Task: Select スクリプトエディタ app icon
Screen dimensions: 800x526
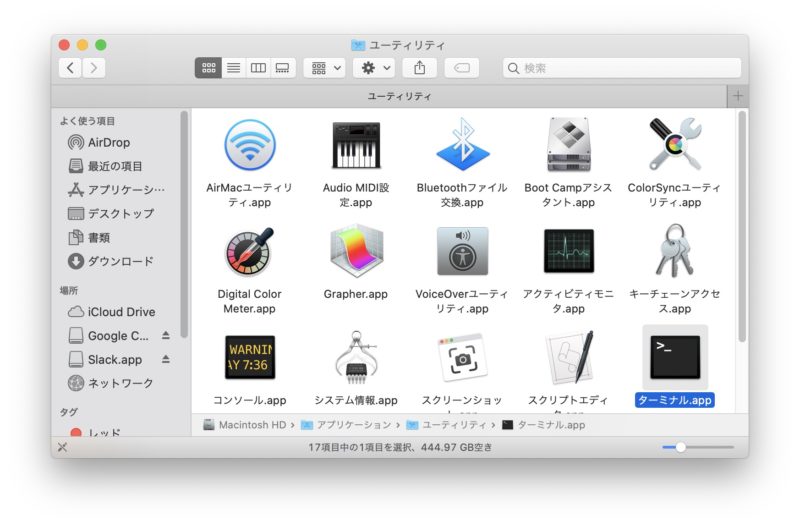Action: pyautogui.click(x=568, y=357)
